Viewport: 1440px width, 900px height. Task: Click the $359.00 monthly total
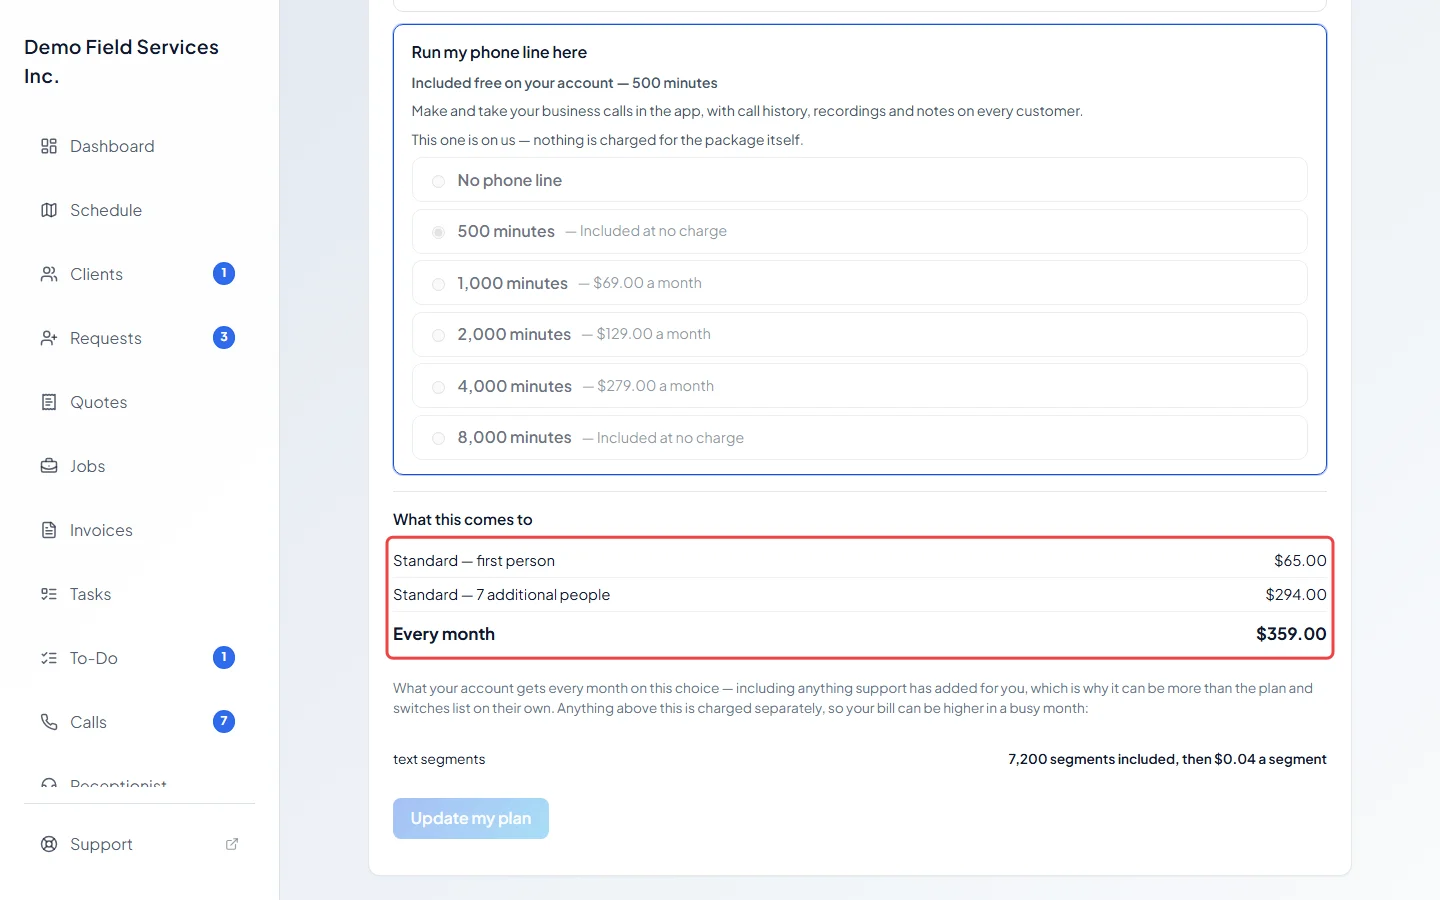[1291, 634]
